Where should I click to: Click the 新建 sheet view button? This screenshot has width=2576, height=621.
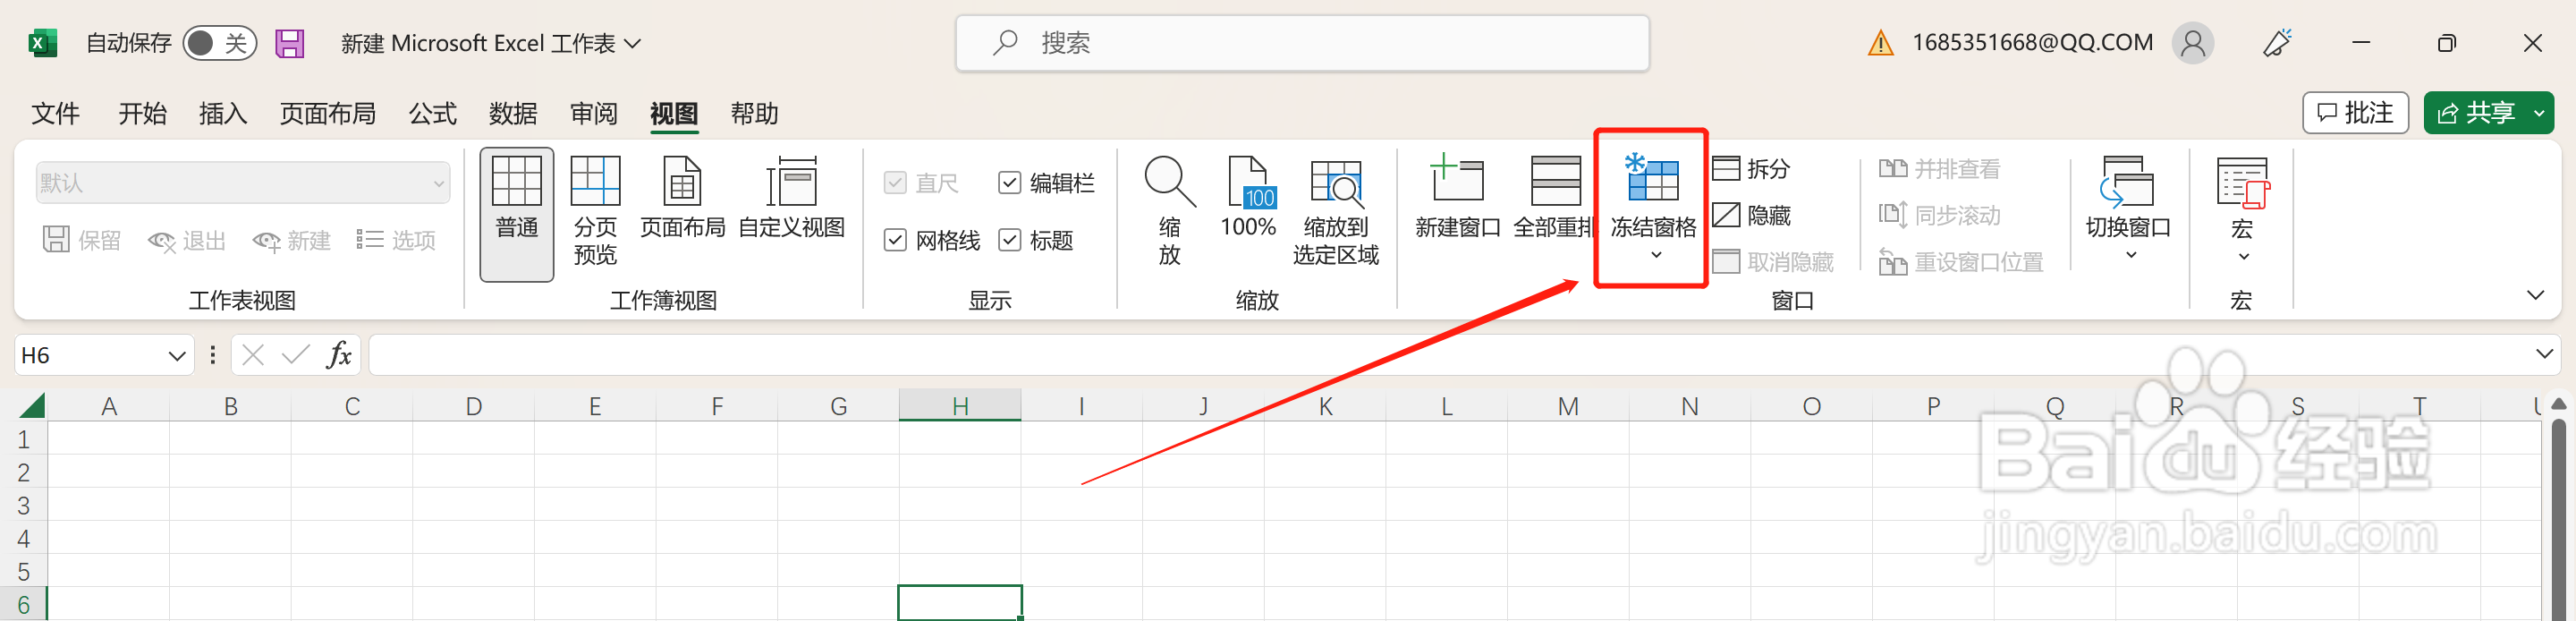(x=292, y=240)
